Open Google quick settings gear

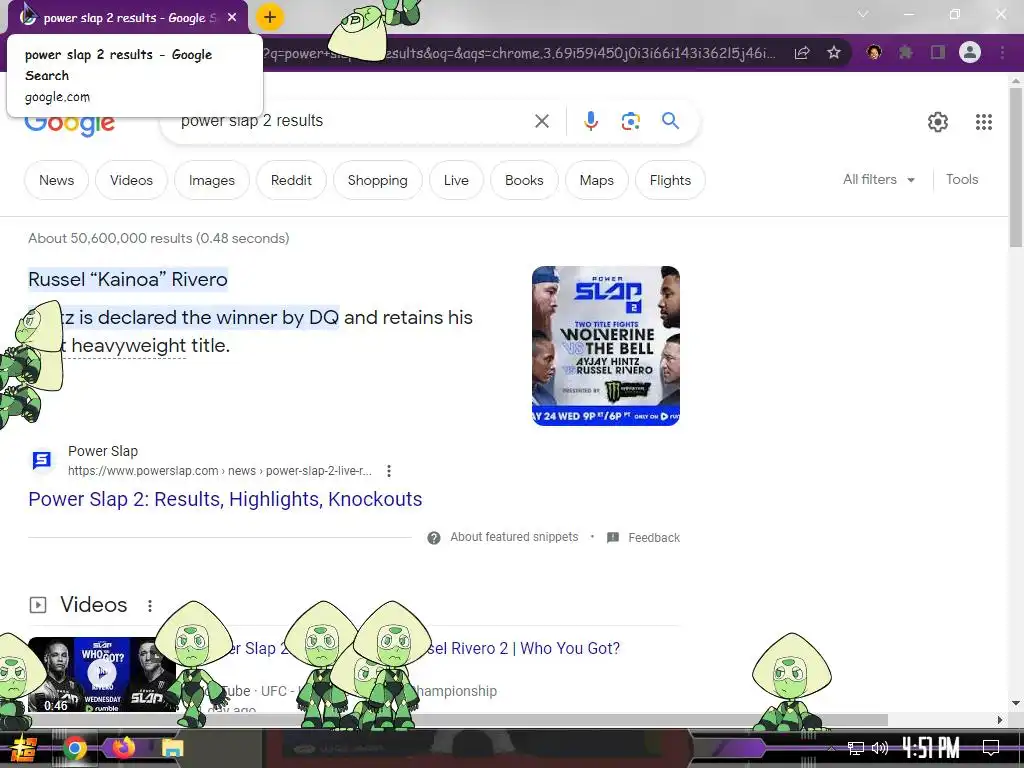[x=938, y=121]
